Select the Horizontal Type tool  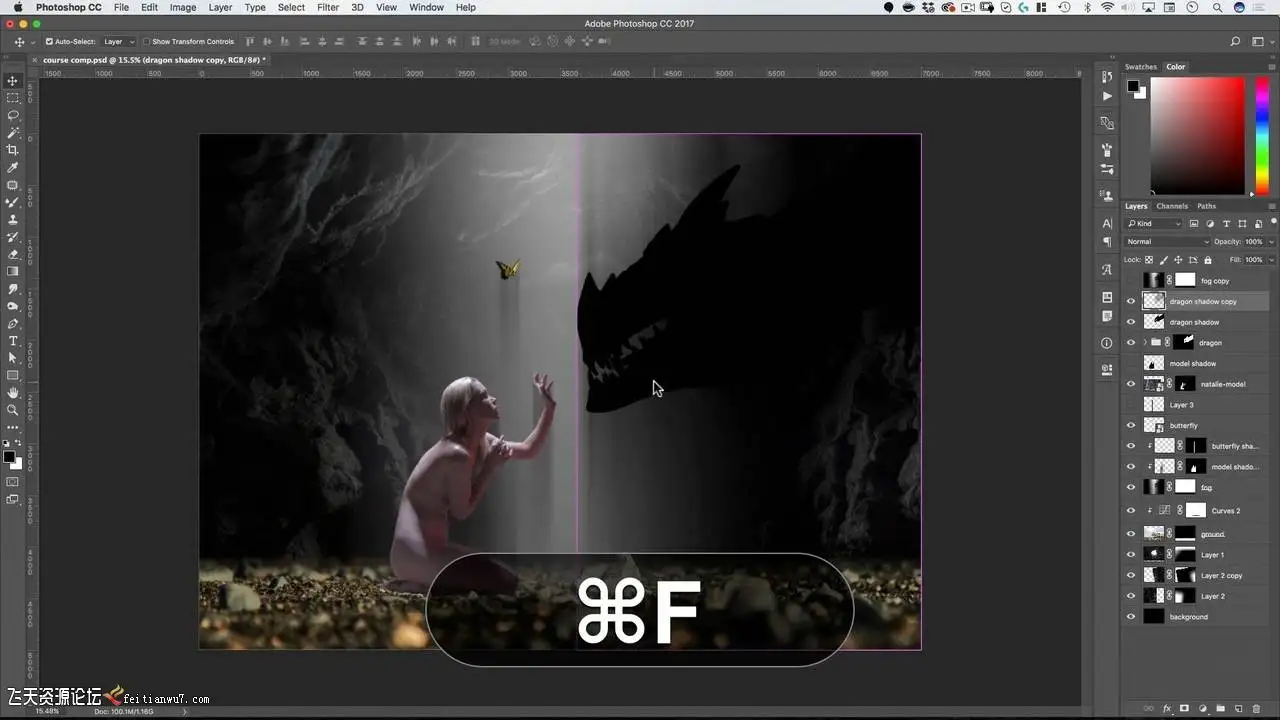(13, 341)
